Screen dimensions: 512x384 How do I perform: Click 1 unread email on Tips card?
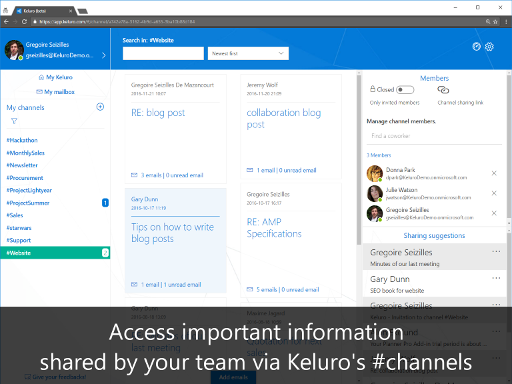click(x=183, y=285)
